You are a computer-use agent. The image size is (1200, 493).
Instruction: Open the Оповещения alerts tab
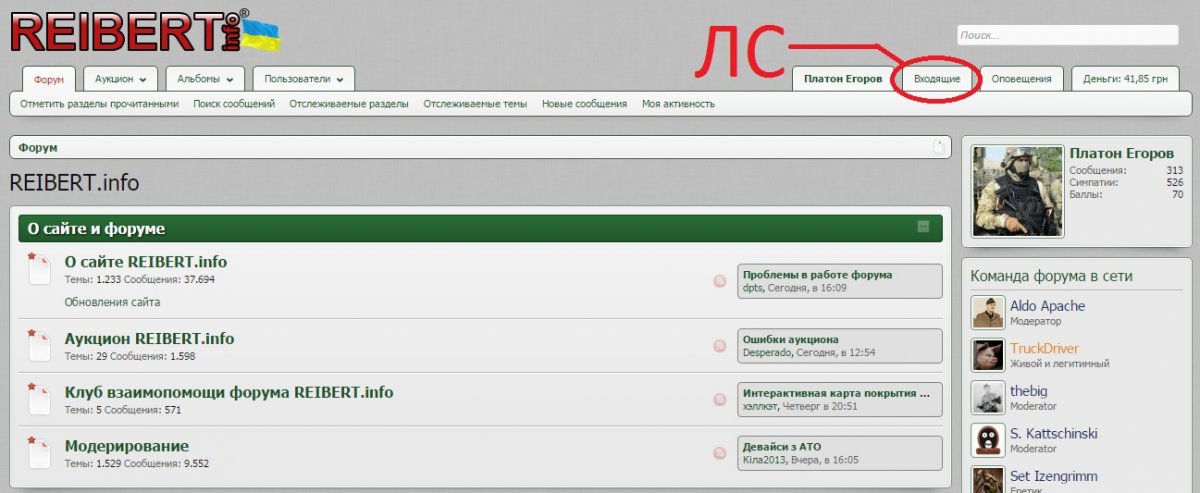pyautogui.click(x=1021, y=79)
